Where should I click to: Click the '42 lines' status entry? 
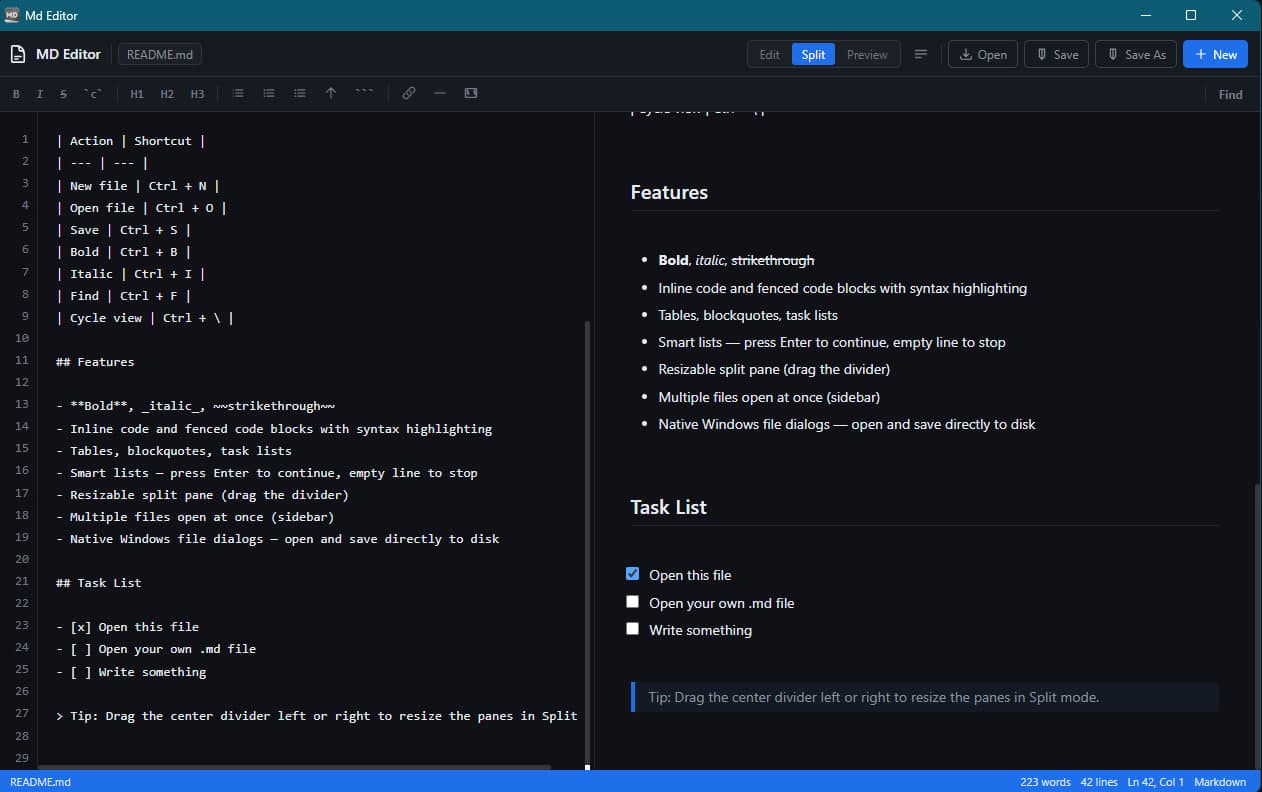1099,782
